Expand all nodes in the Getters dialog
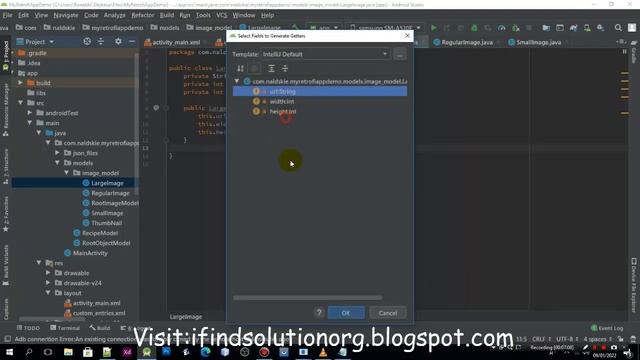The width and height of the screenshot is (640, 360). pyautogui.click(x=271, y=68)
